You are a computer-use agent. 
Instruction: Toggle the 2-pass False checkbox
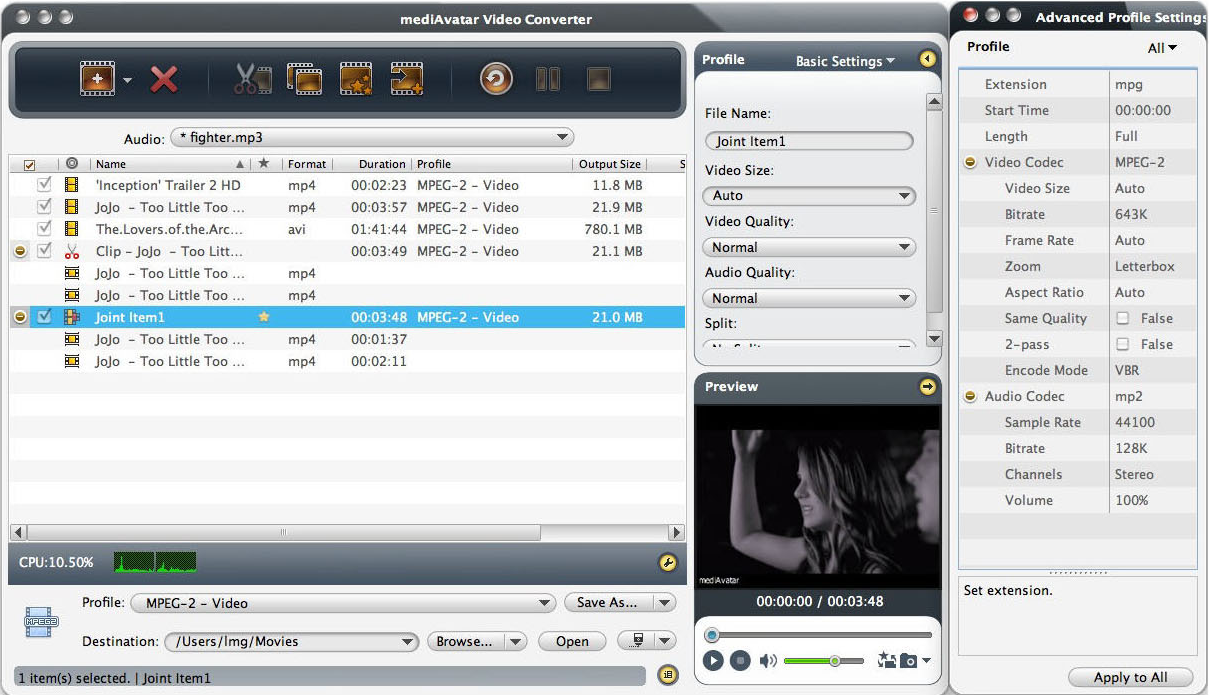tap(1122, 344)
